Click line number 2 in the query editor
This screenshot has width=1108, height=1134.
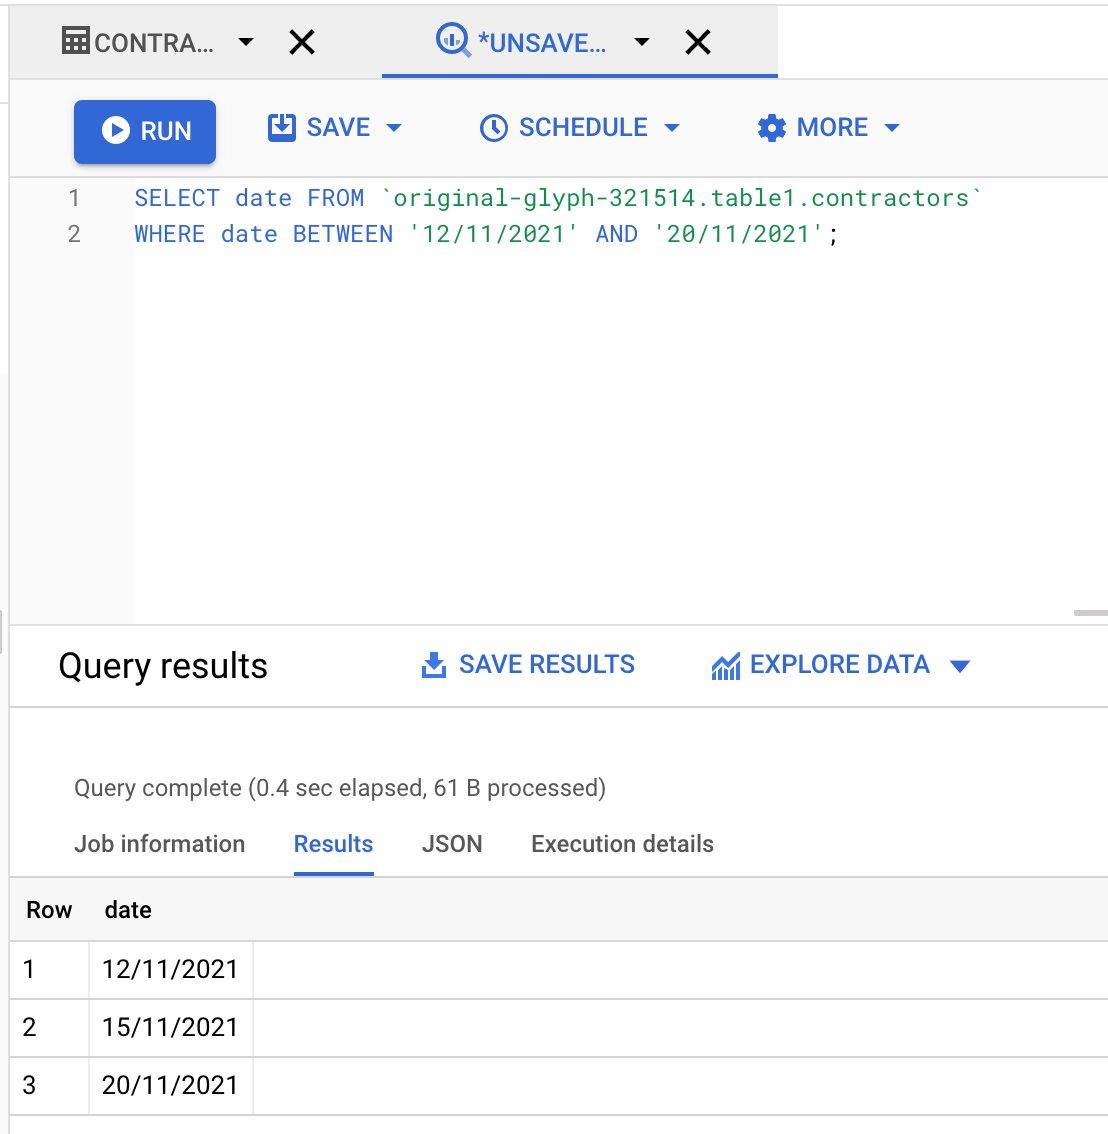(x=74, y=234)
